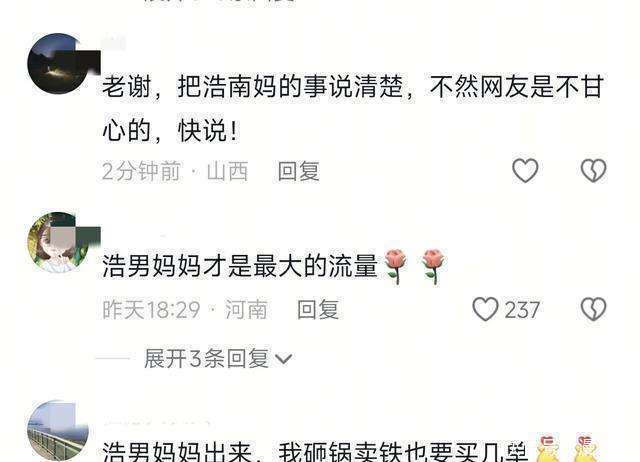Tap the second rose emoji in the comment
Image resolution: width=640 pixels, height=462 pixels.
tap(433, 266)
